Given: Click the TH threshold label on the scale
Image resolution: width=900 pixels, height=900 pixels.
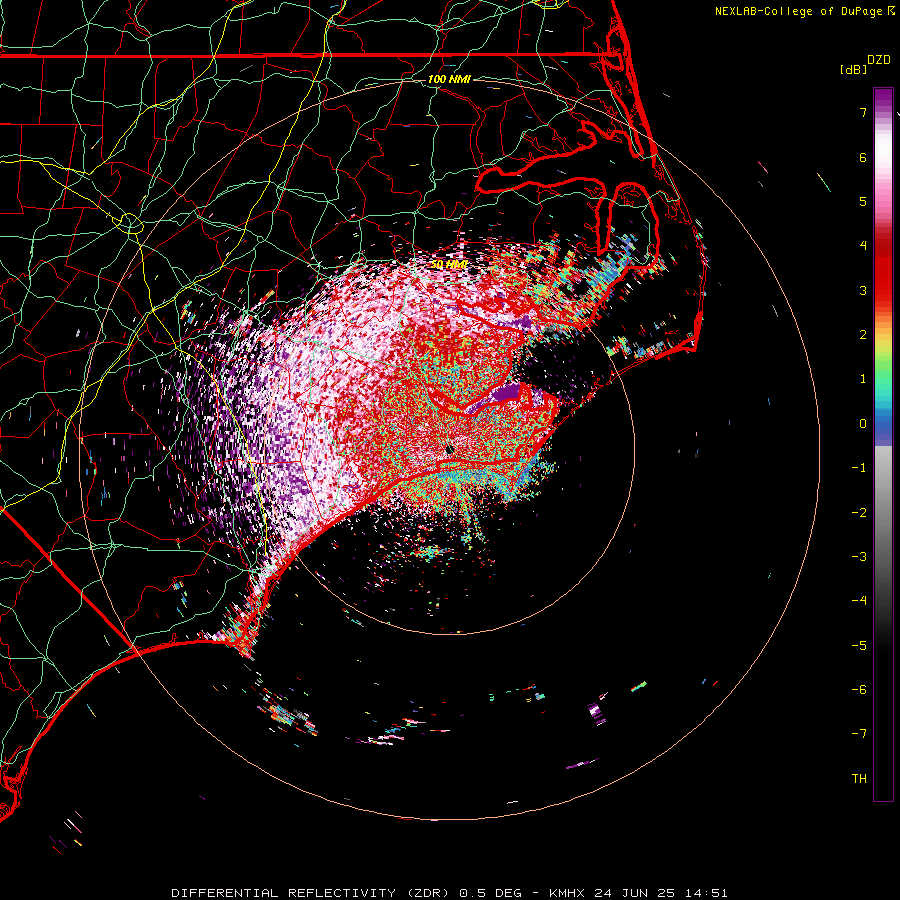Looking at the screenshot, I should (859, 779).
